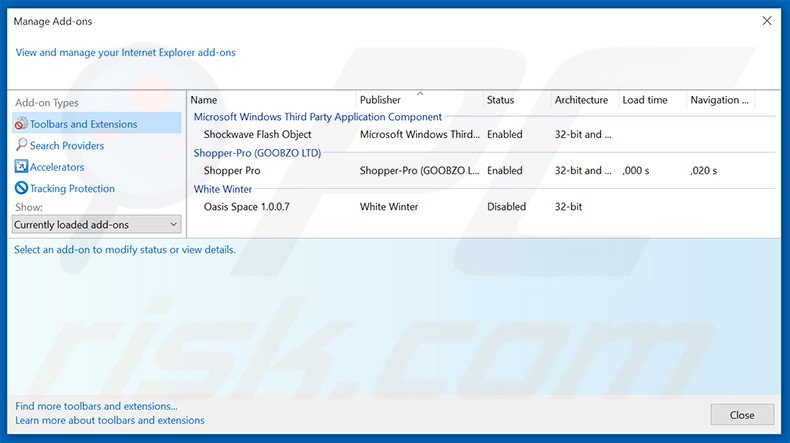This screenshot has width=790, height=443.
Task: Close the Manage Add-ons window with X
Action: click(x=767, y=21)
